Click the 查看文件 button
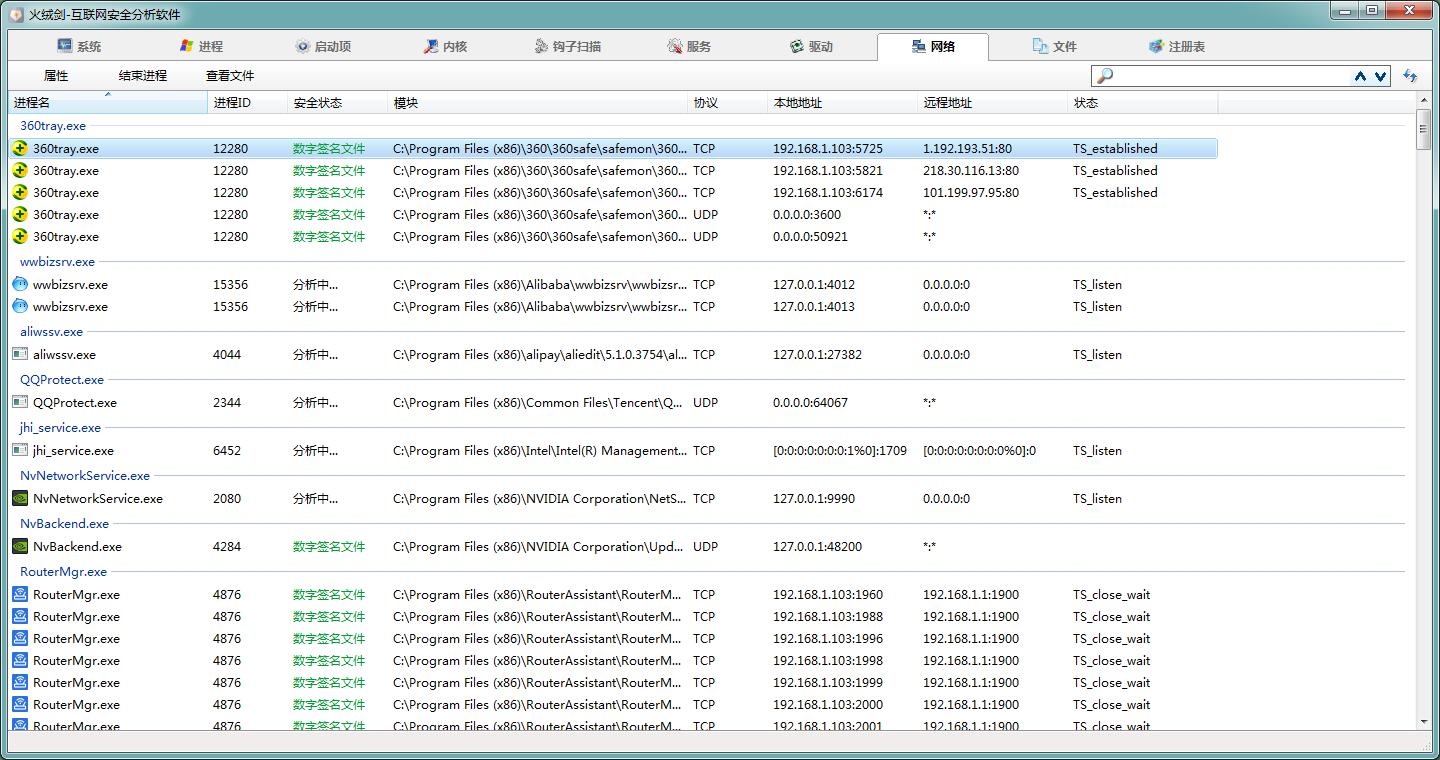This screenshot has width=1440, height=760. point(230,76)
